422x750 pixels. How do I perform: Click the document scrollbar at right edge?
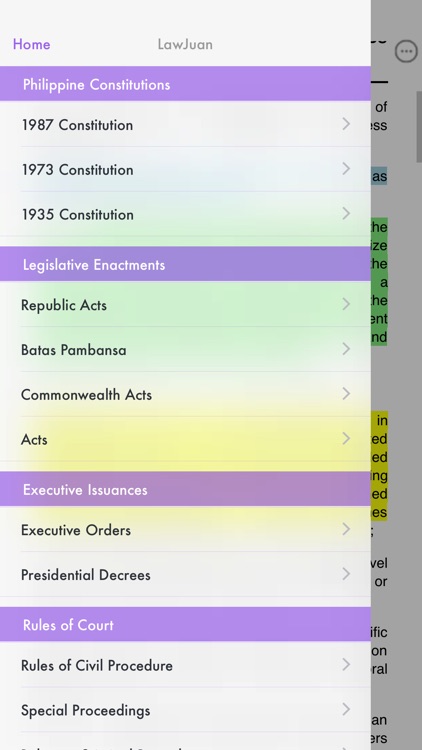[x=419, y=127]
